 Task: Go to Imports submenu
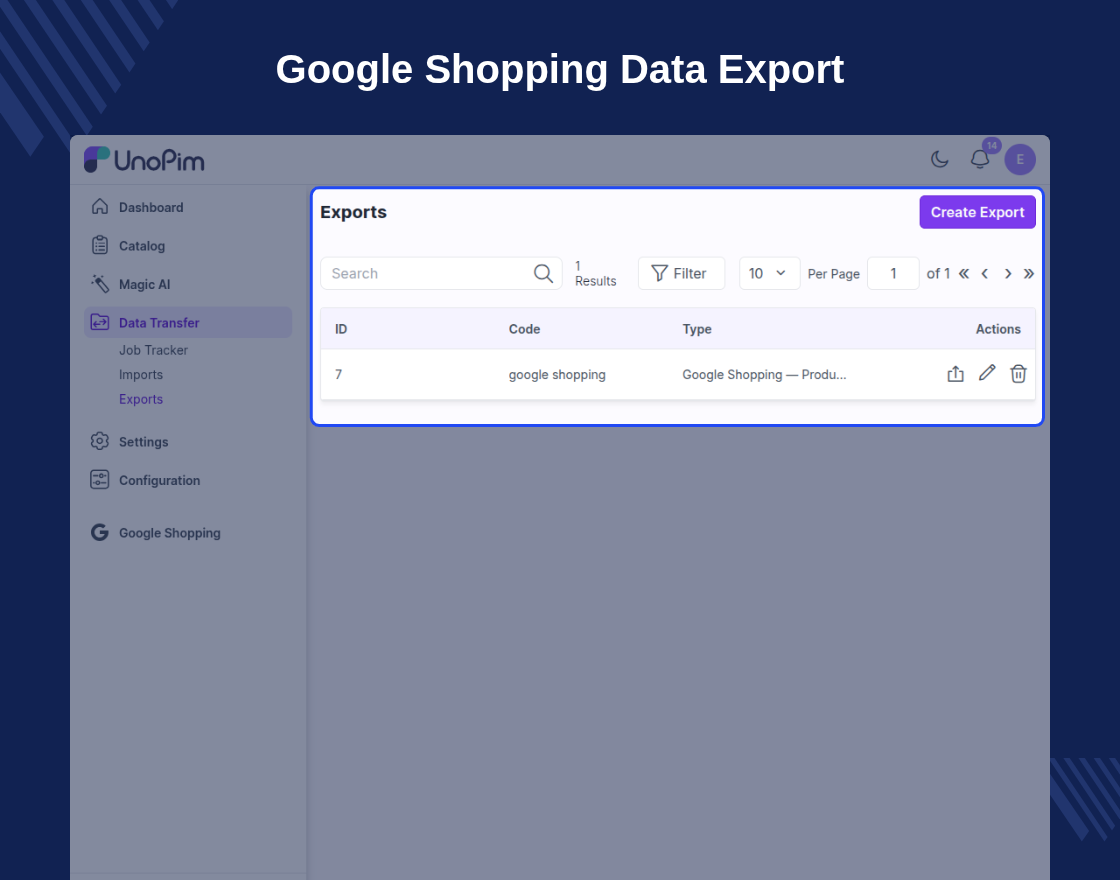coord(141,374)
